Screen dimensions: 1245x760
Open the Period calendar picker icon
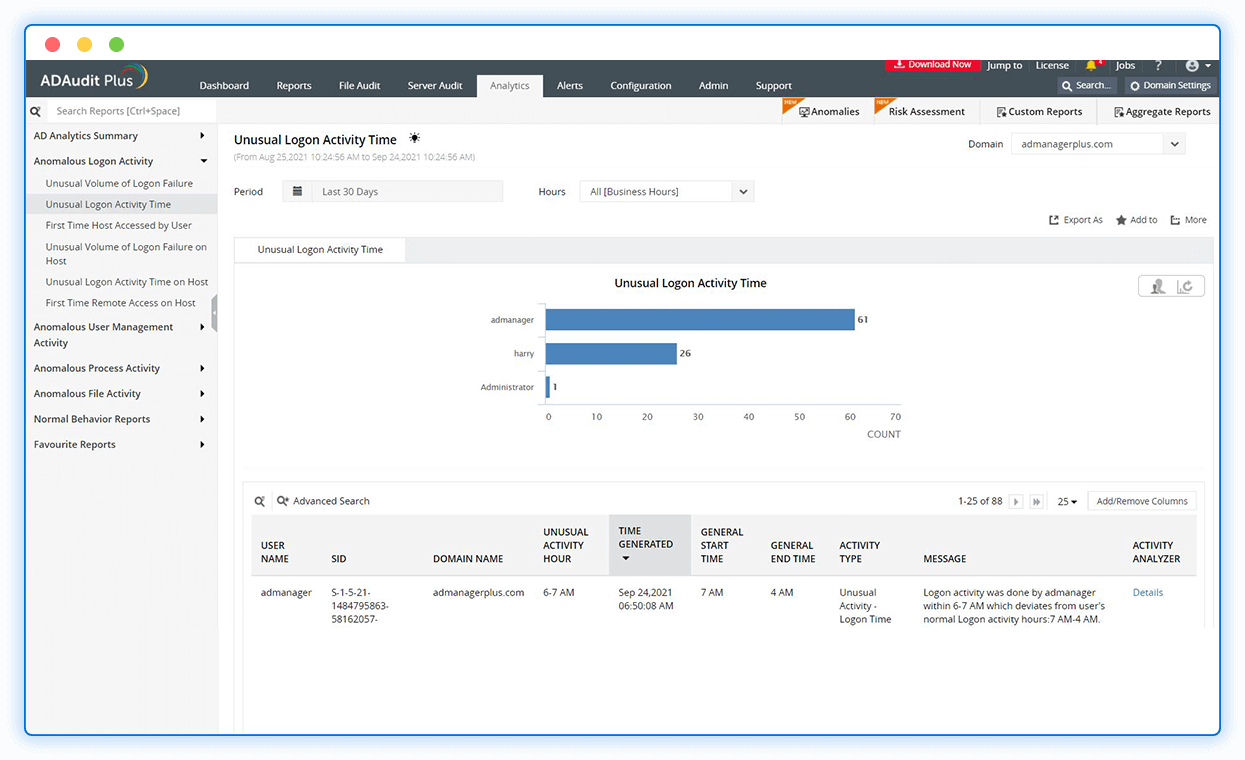[297, 191]
